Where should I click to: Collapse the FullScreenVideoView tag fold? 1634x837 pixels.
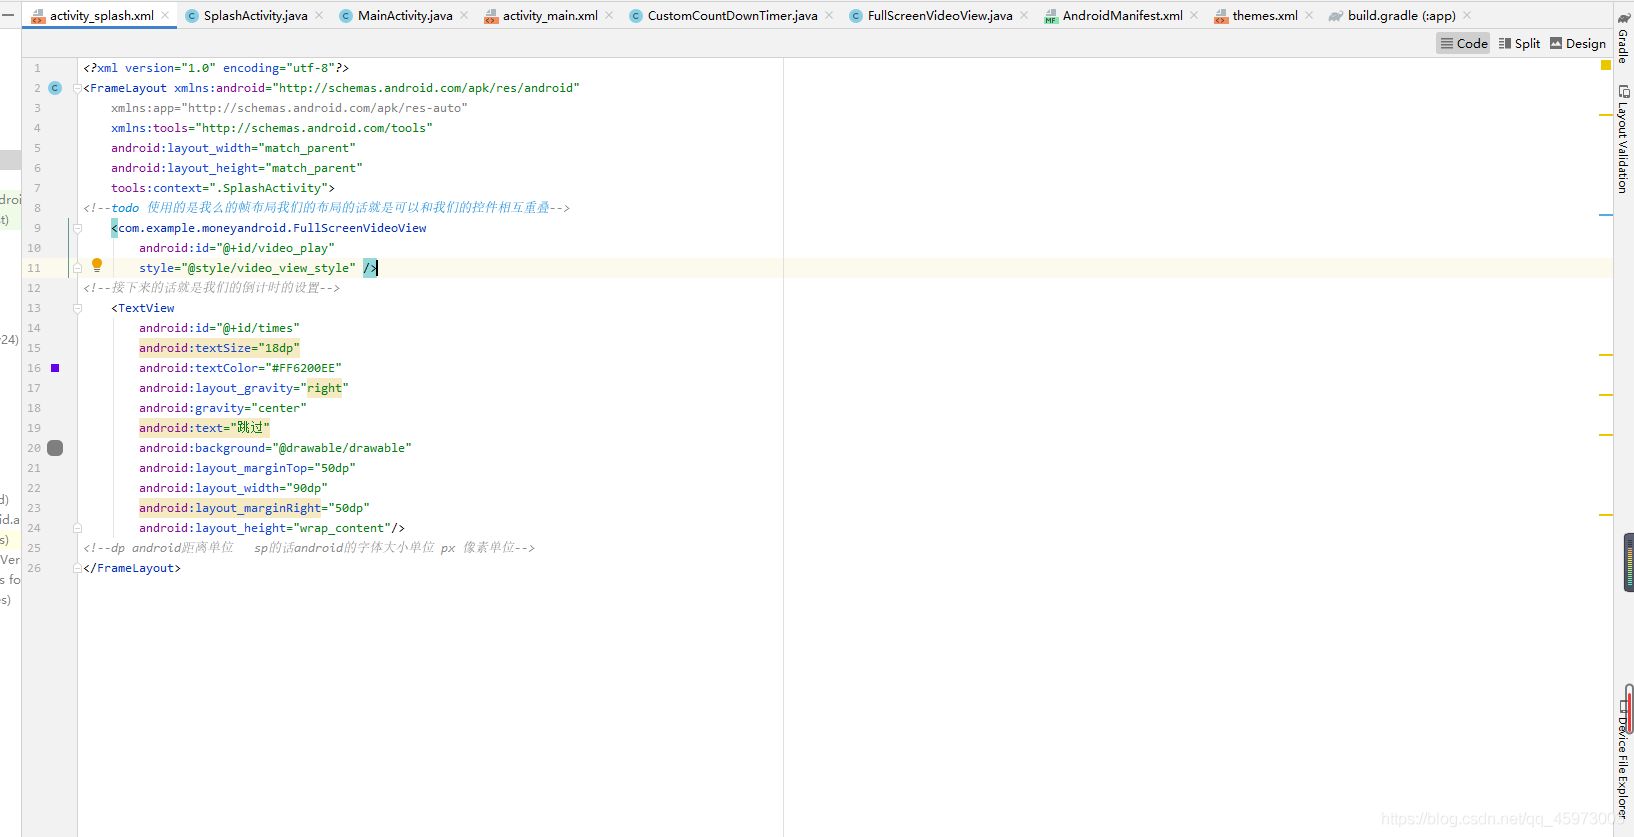tap(77, 228)
